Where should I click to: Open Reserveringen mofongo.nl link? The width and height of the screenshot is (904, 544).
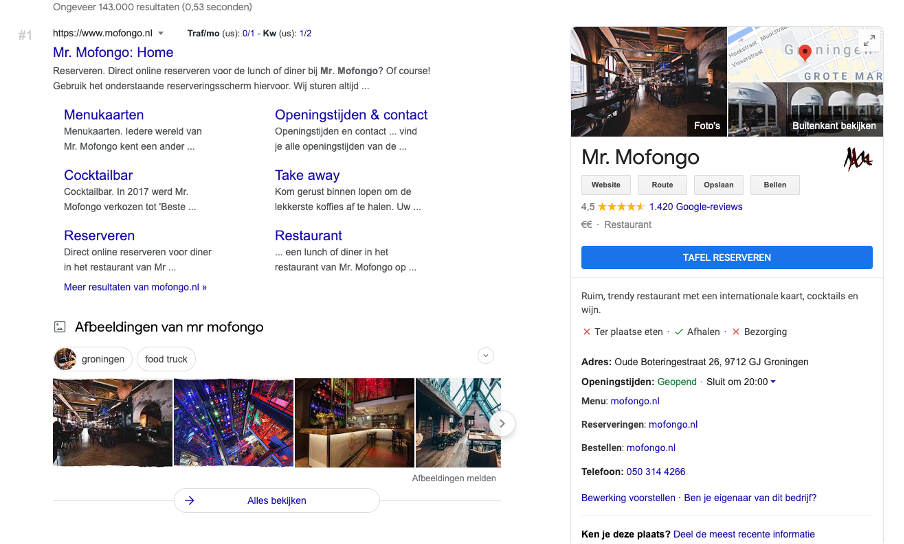tap(673, 425)
